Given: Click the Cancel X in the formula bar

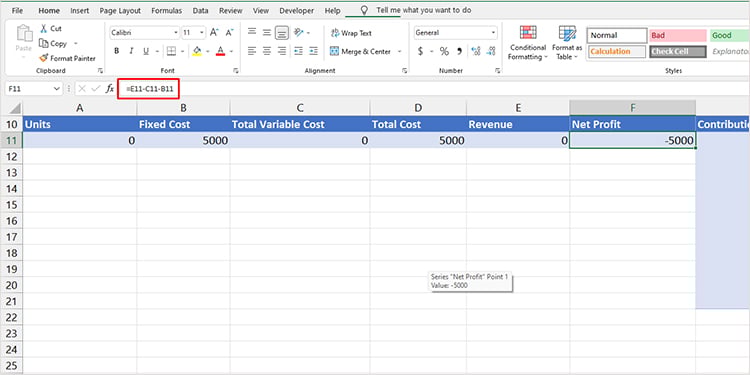Looking at the screenshot, I should 82,88.
